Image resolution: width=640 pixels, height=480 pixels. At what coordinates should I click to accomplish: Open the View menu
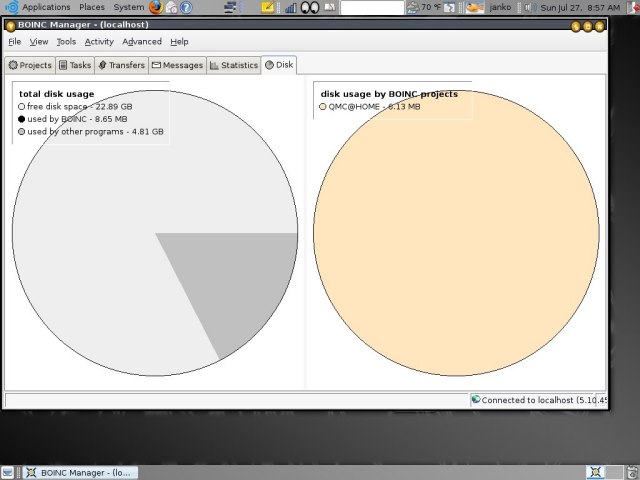click(39, 42)
